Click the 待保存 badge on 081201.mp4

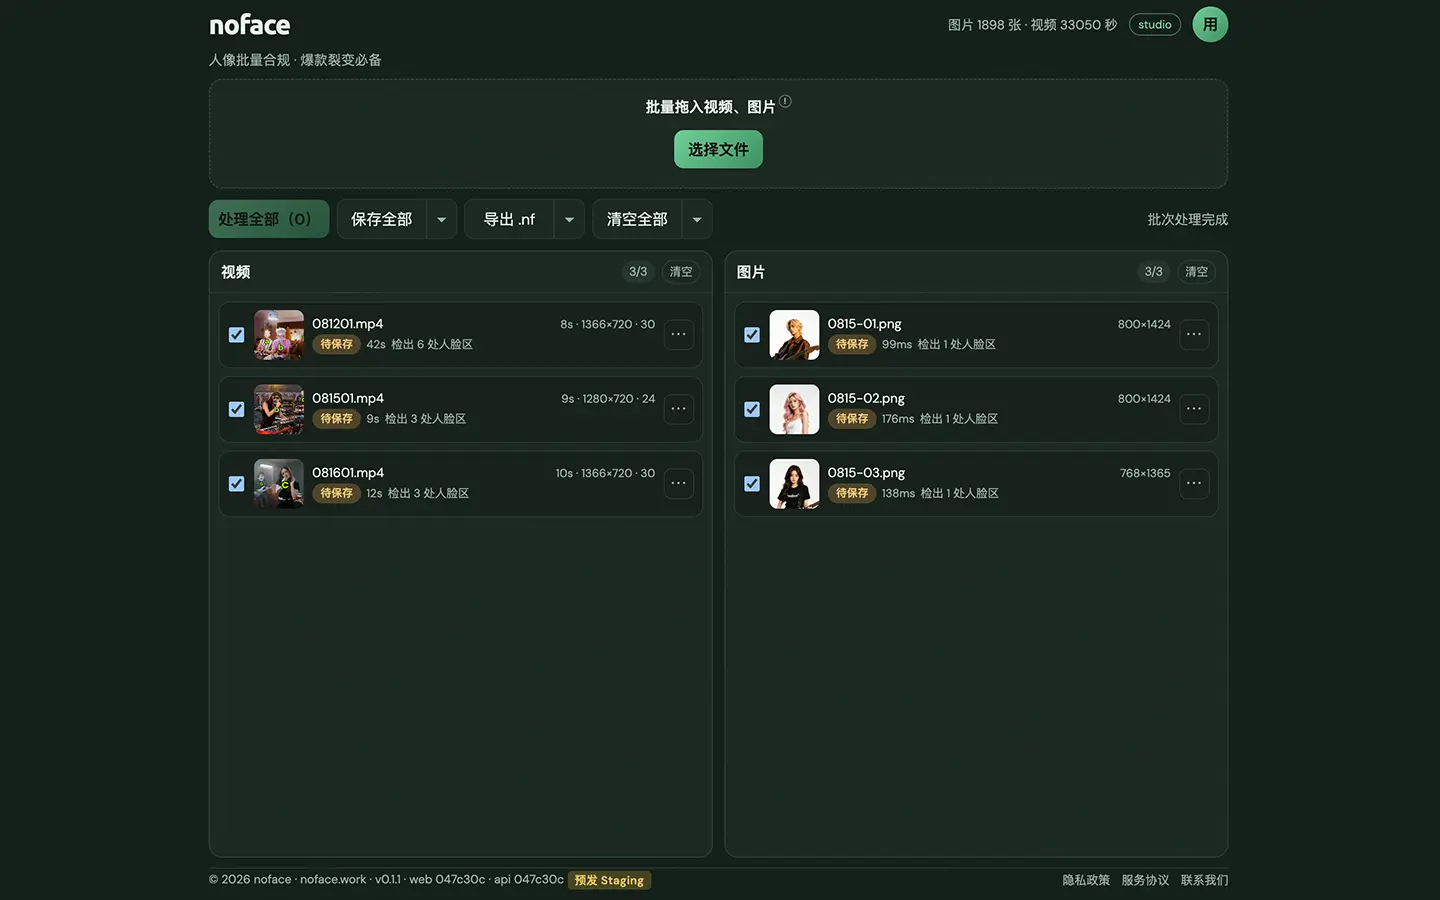(336, 344)
